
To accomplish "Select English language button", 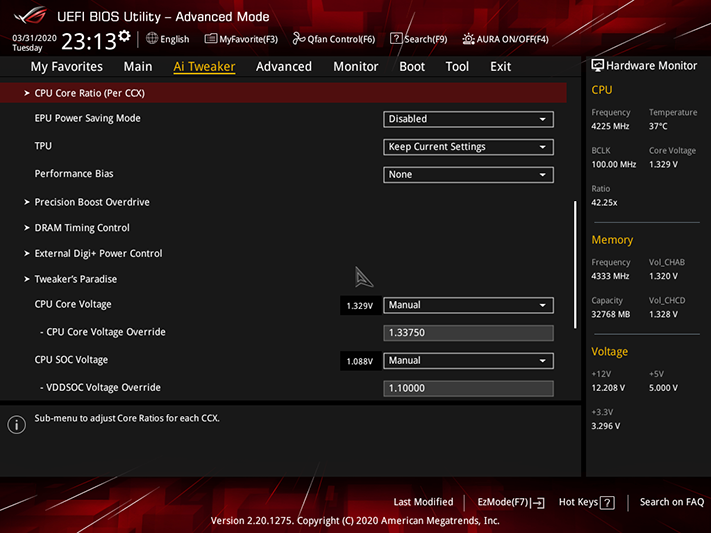I will point(168,39).
